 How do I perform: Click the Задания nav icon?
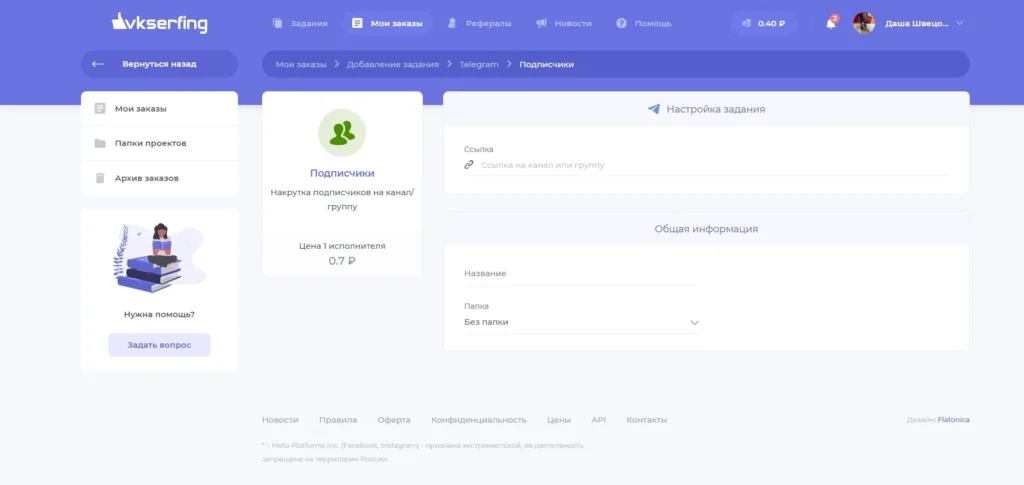pos(278,23)
